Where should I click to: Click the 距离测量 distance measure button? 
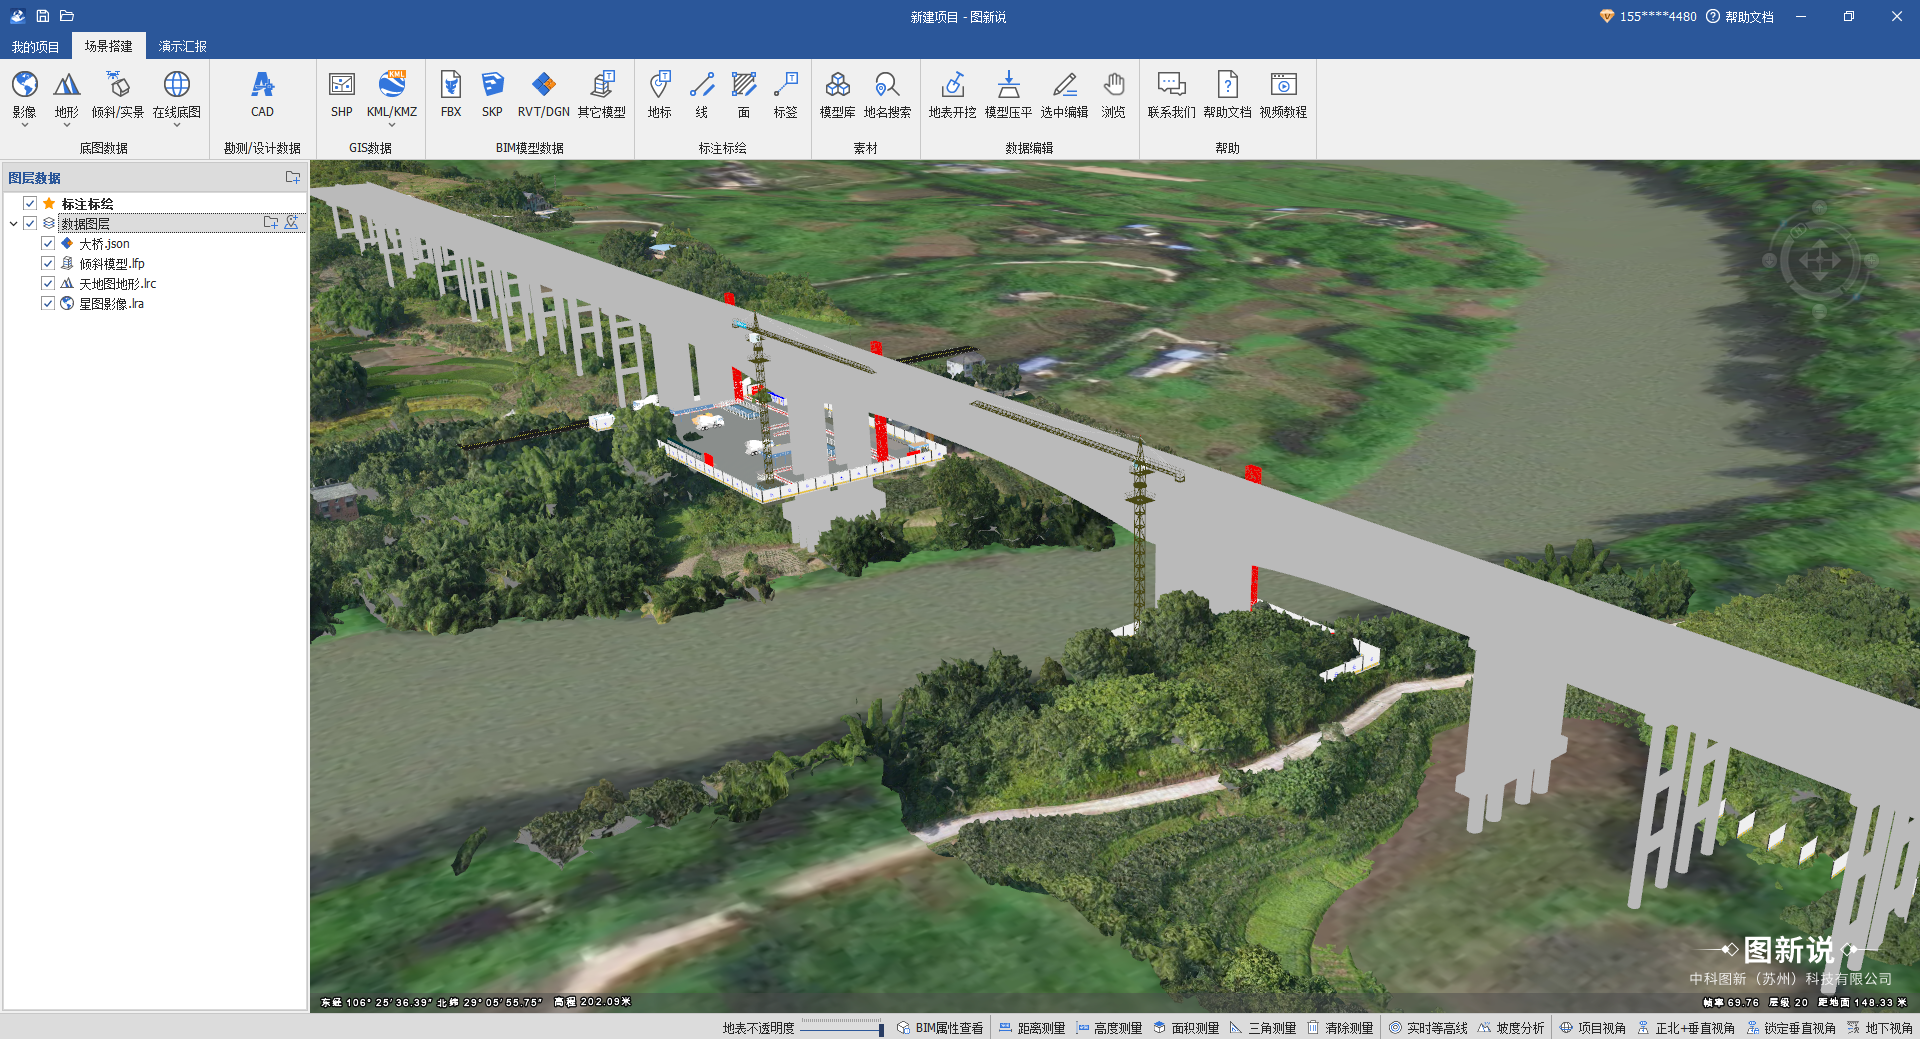coord(1032,1028)
